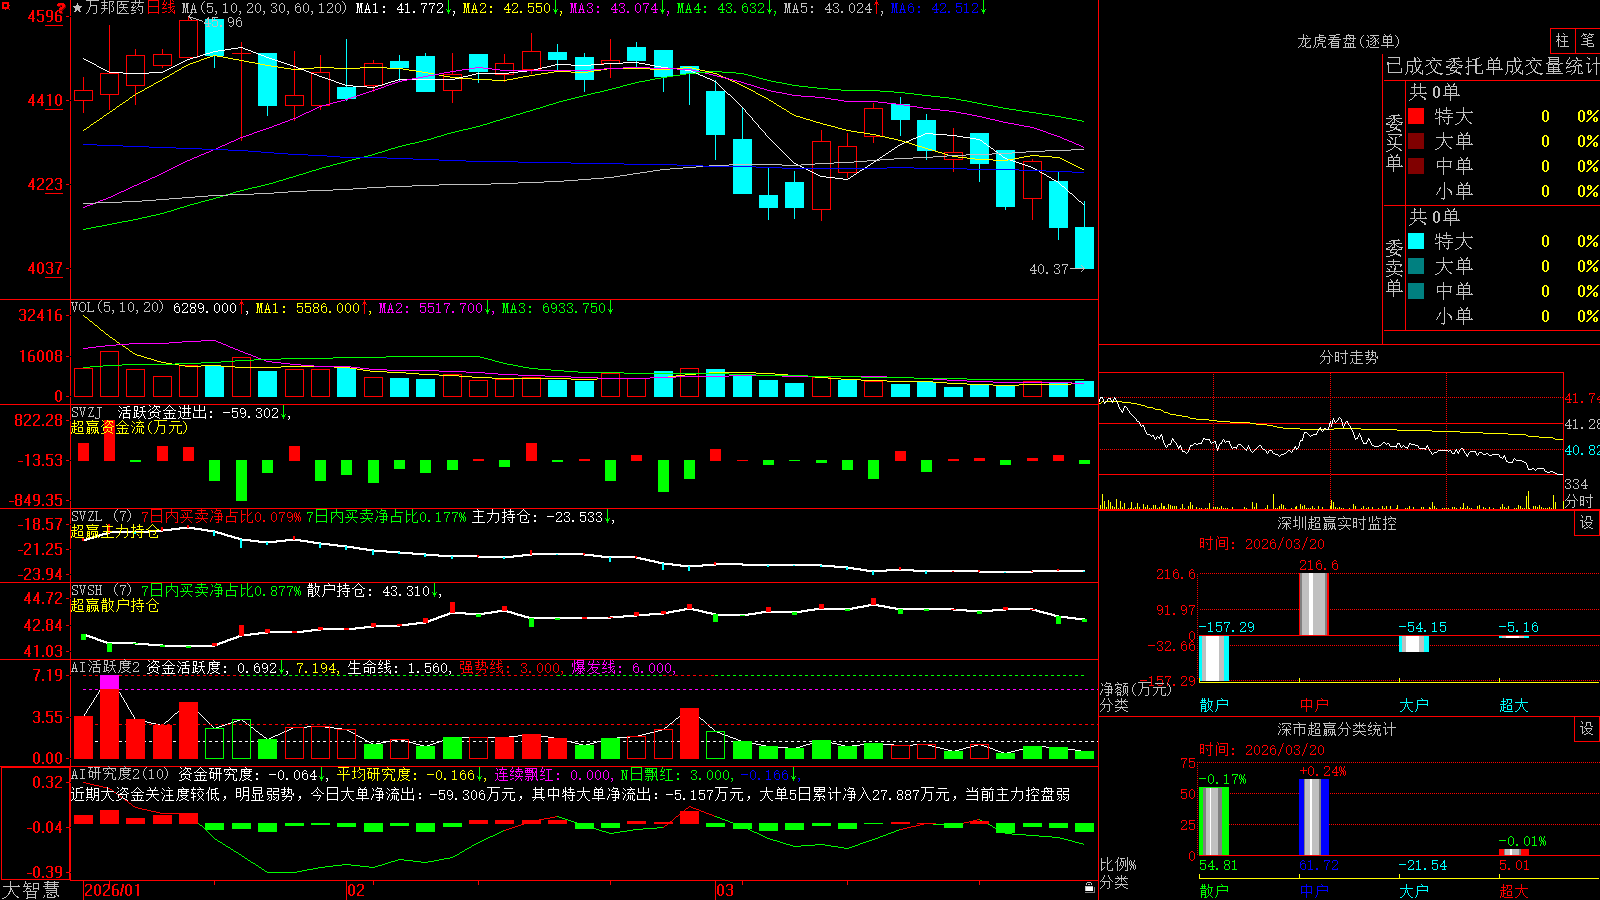Click the 分时走势 panel title

click(x=1349, y=357)
